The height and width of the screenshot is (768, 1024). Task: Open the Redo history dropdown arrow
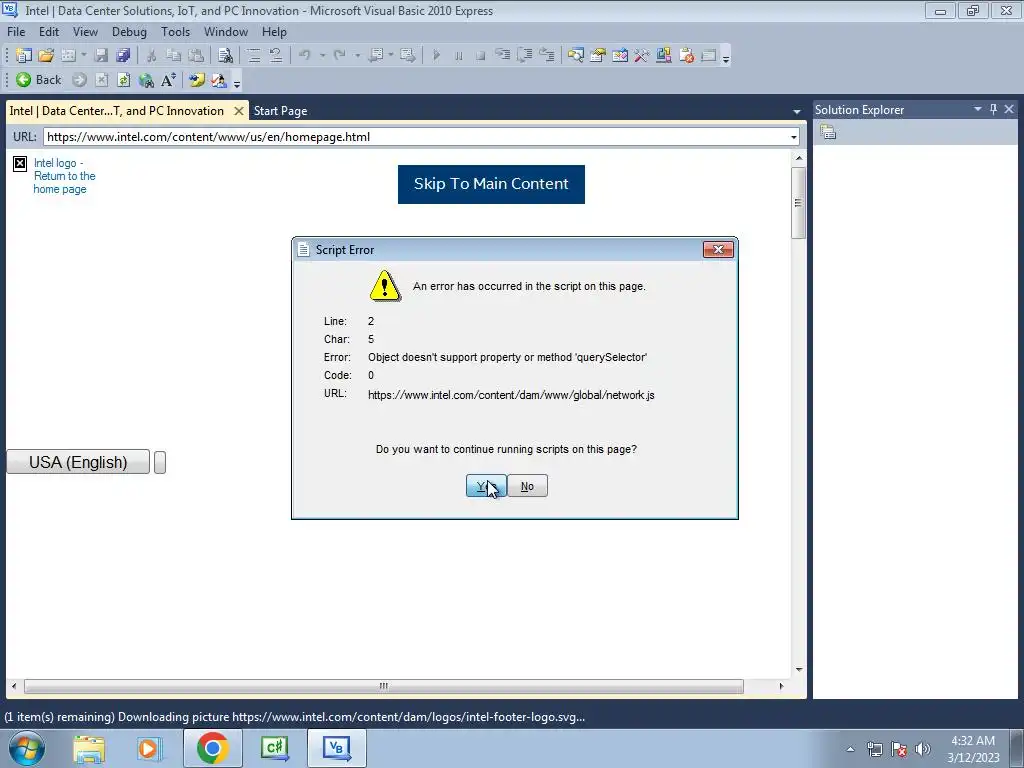tap(357, 56)
